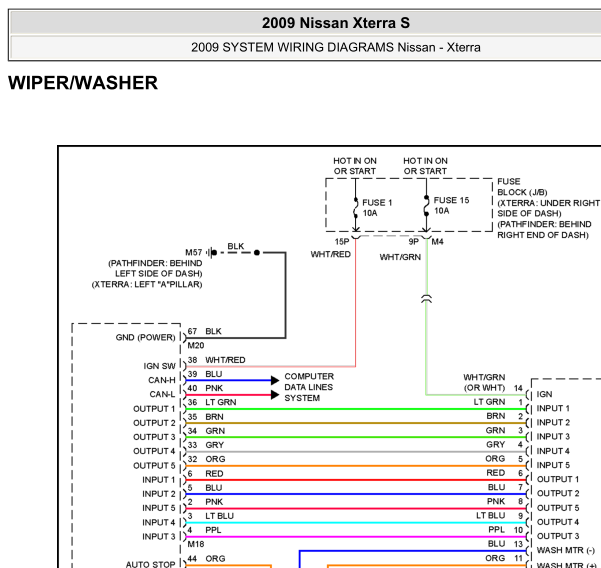Click the 'GRY 4' pin label
Image resolution: width=601 pixels, height=568 pixels.
point(505,445)
